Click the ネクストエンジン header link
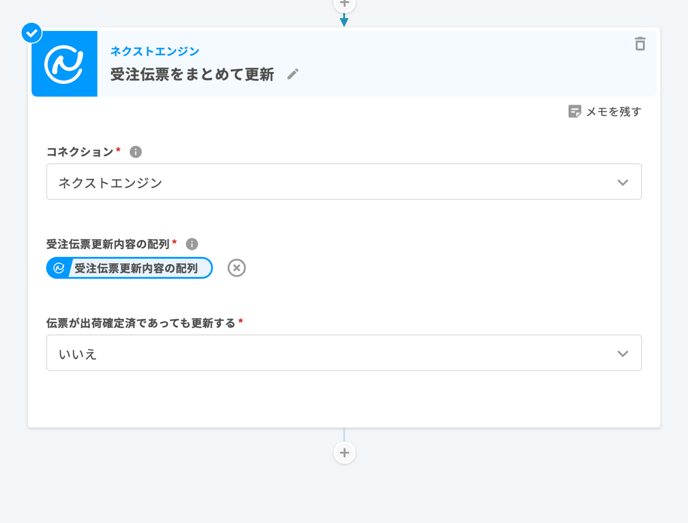Viewport: 688px width, 523px height. (154, 51)
